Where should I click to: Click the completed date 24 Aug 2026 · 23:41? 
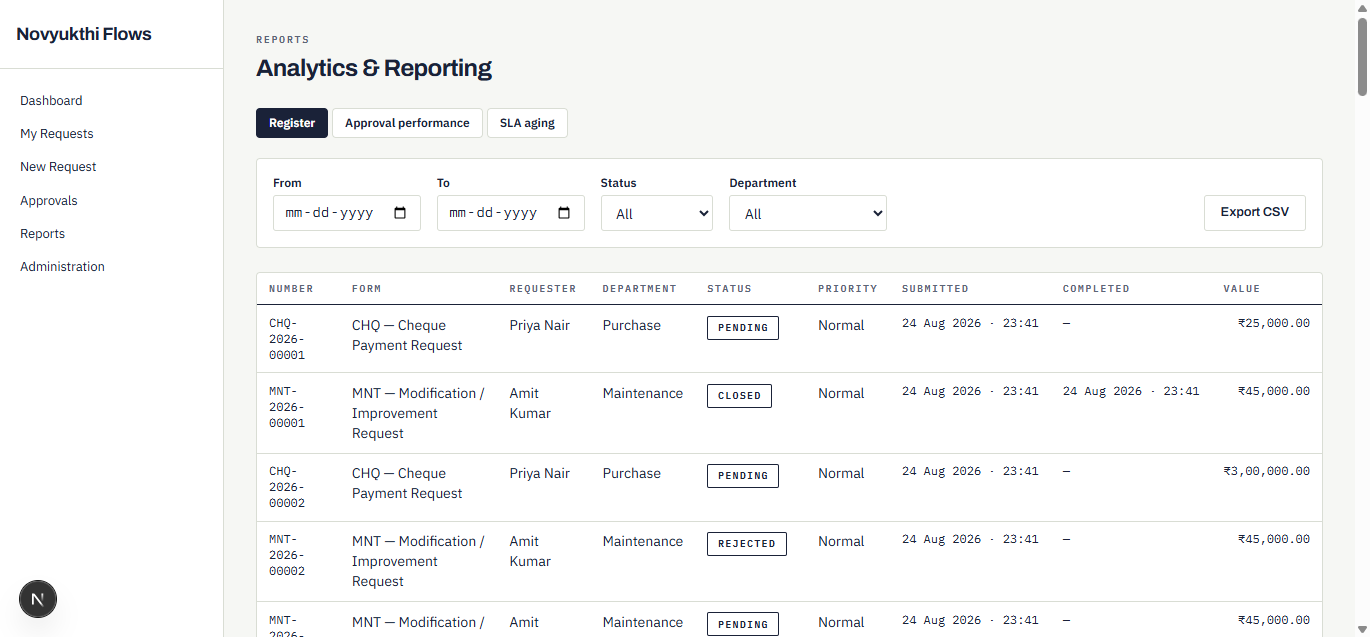[x=1131, y=391]
